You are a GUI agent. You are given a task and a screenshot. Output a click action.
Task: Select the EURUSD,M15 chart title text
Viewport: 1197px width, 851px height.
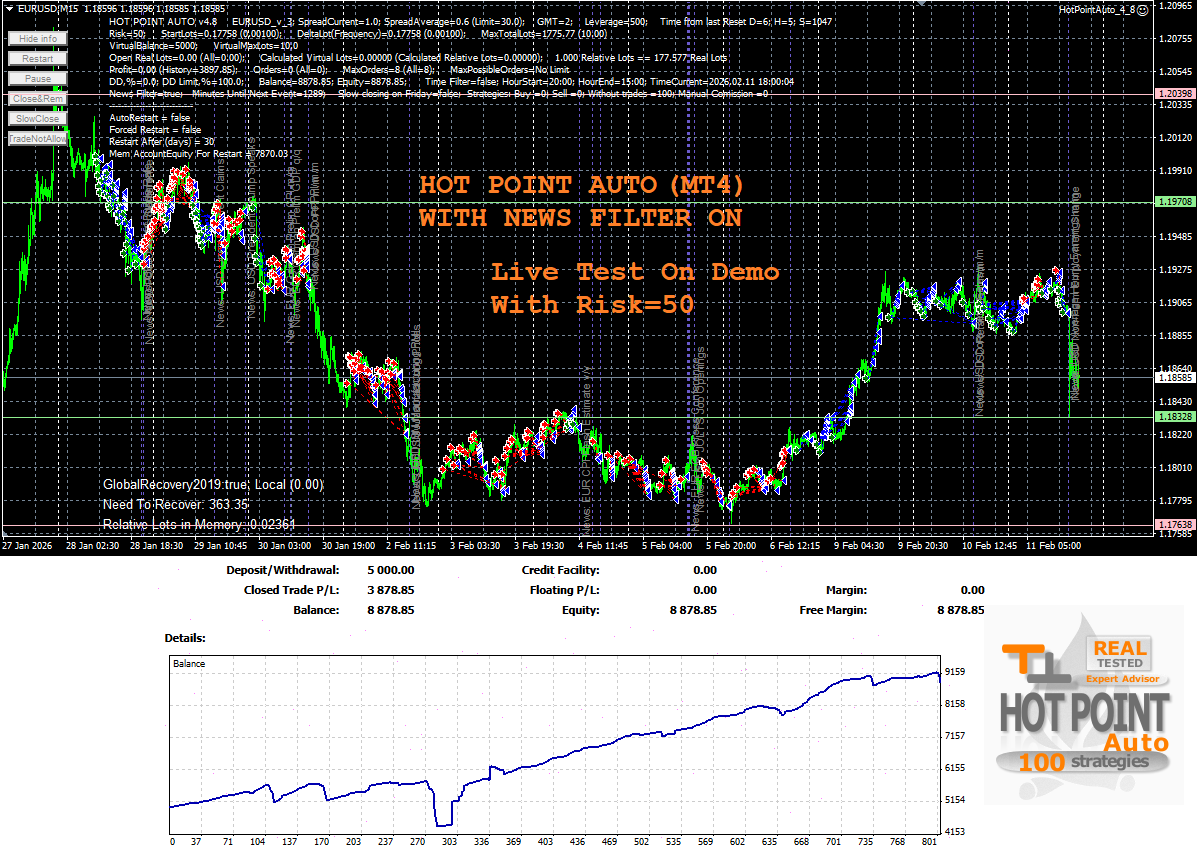[x=48, y=8]
